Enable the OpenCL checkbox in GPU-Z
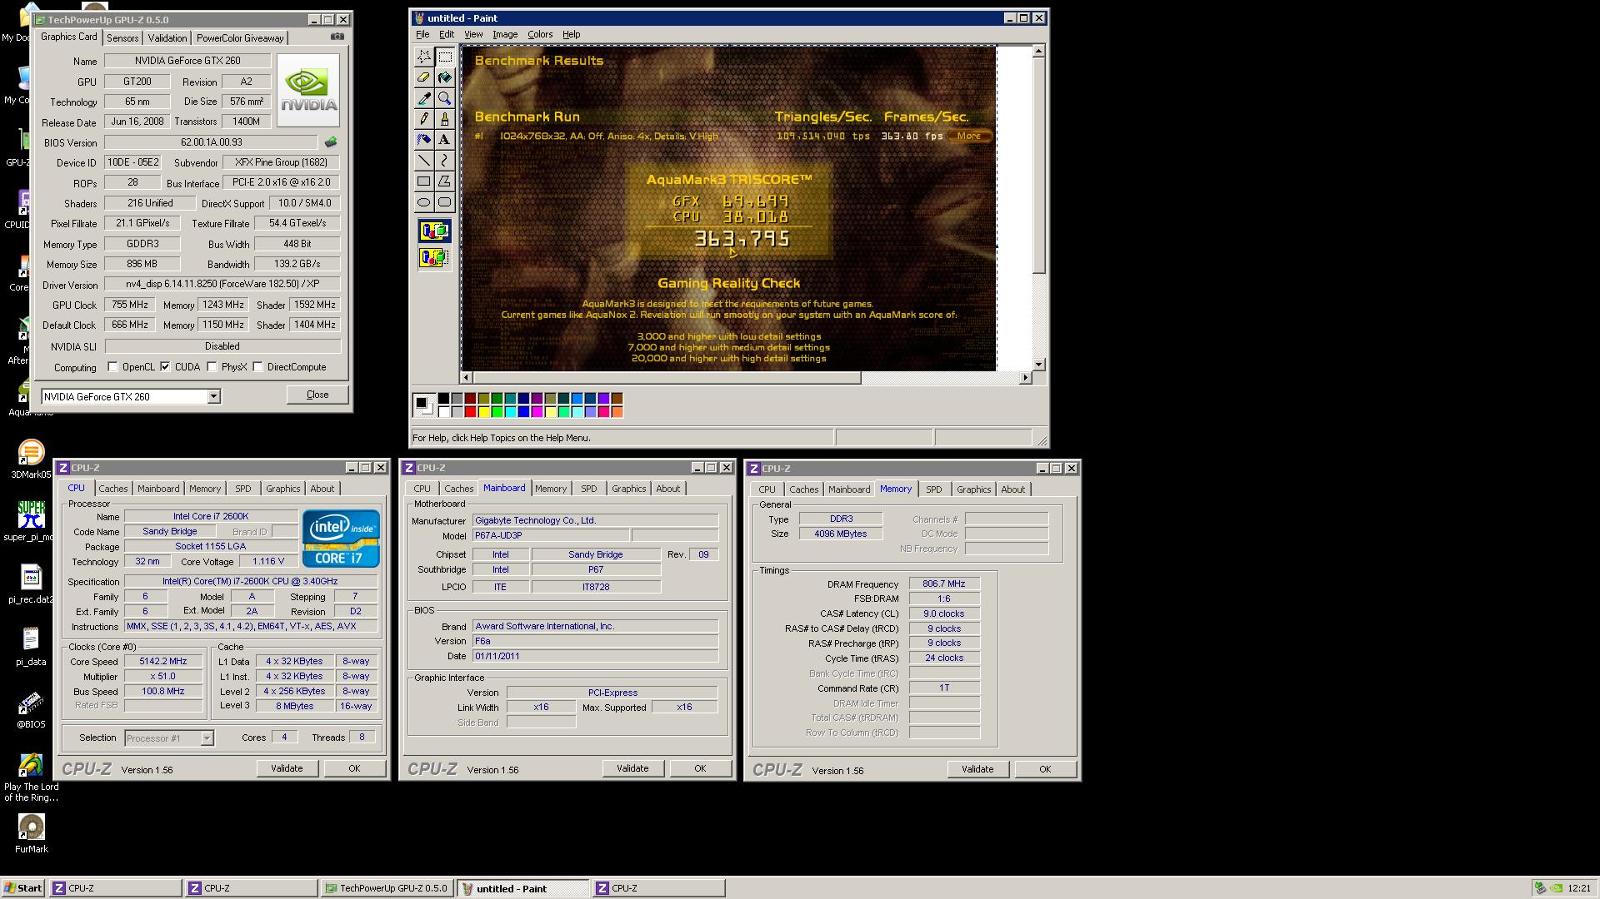Viewport: 1600px width, 899px height. coord(112,367)
